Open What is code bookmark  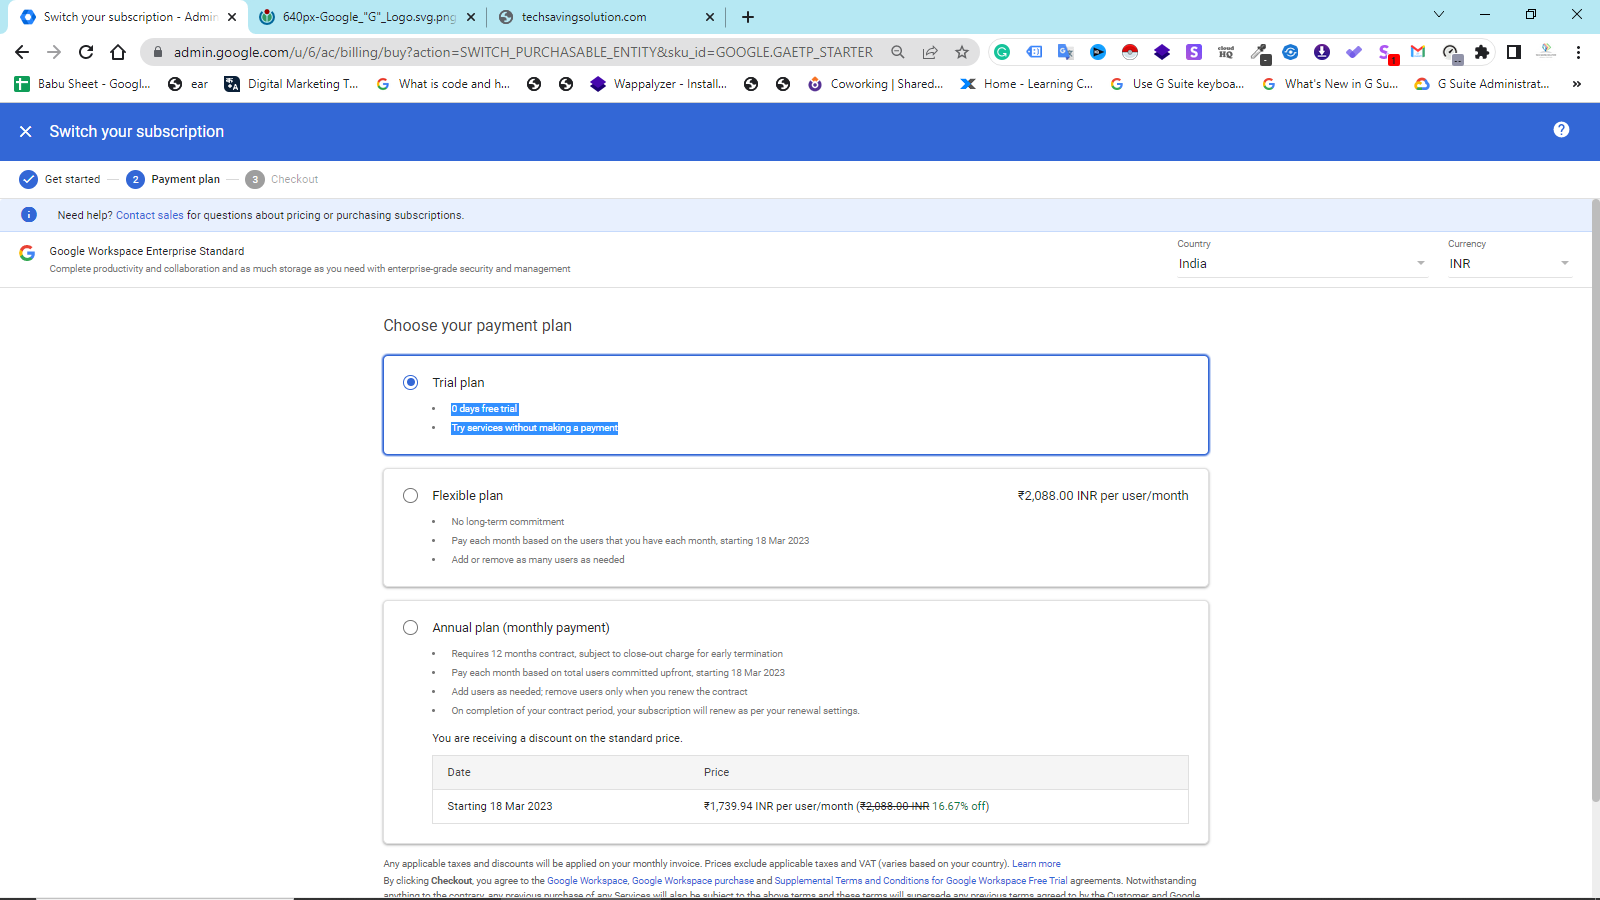pyautogui.click(x=443, y=84)
